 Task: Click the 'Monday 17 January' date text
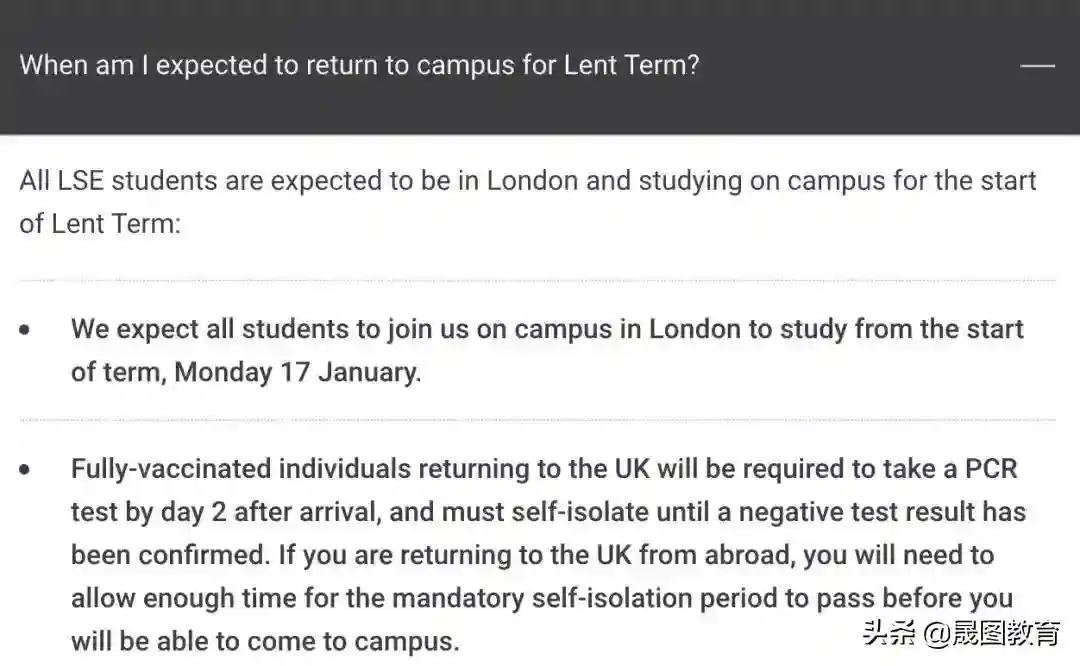click(297, 372)
